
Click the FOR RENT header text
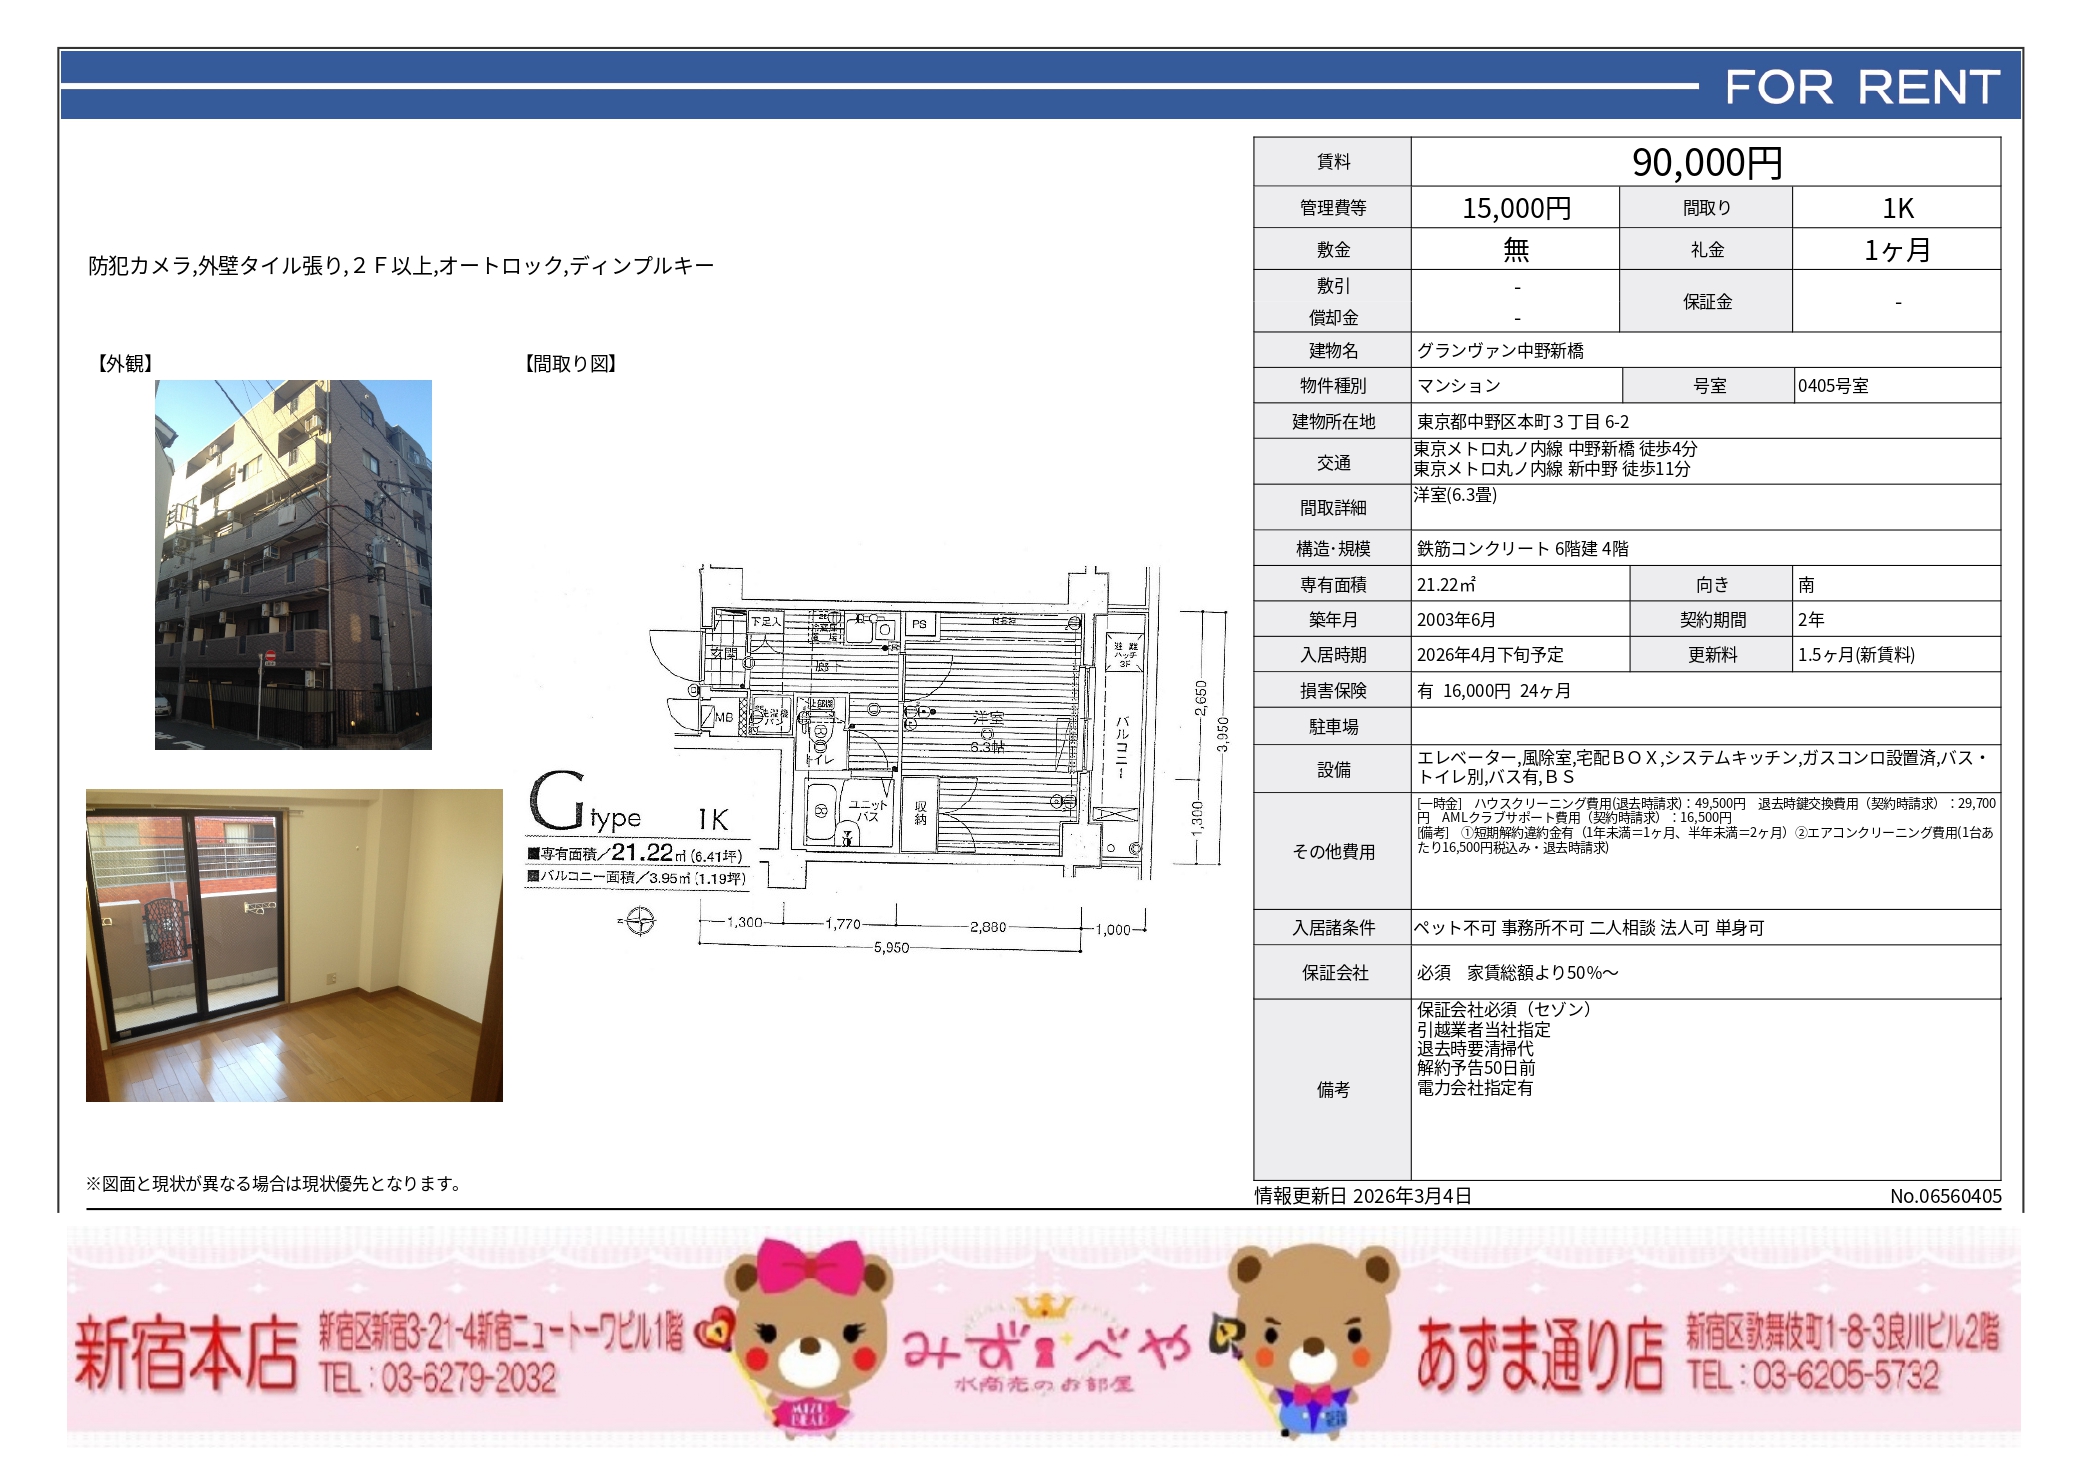pos(1862,88)
